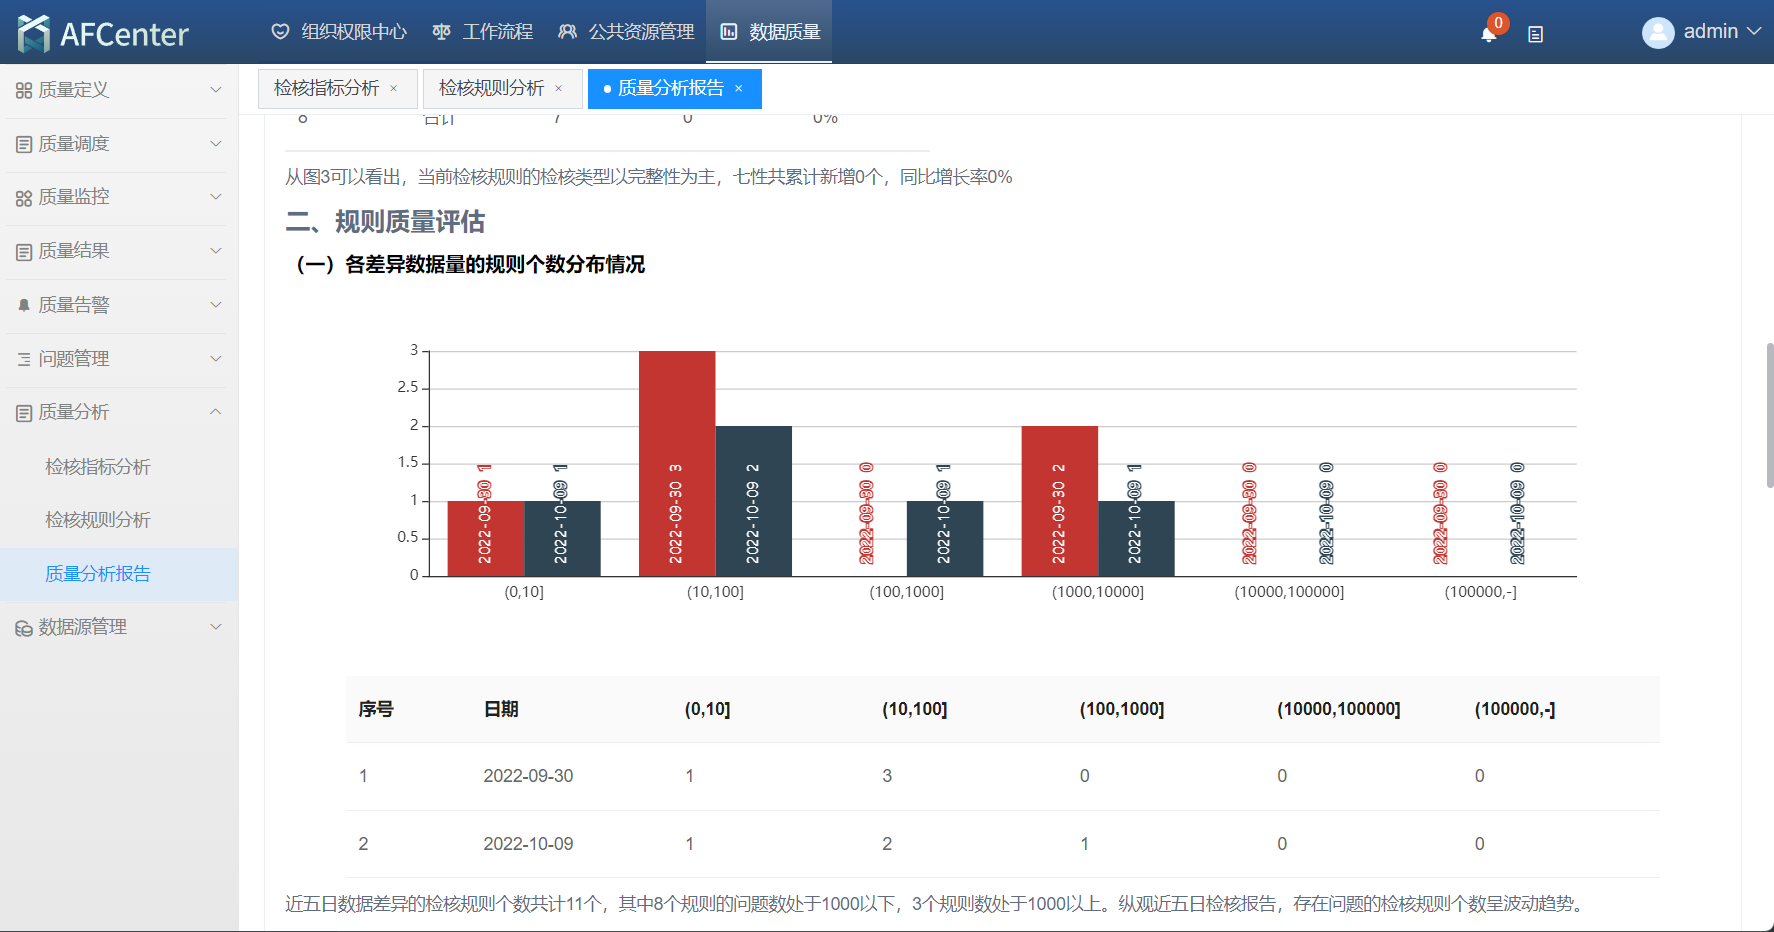This screenshot has width=1774, height=932.
Task: Open the document list icon in header
Action: pyautogui.click(x=1535, y=34)
